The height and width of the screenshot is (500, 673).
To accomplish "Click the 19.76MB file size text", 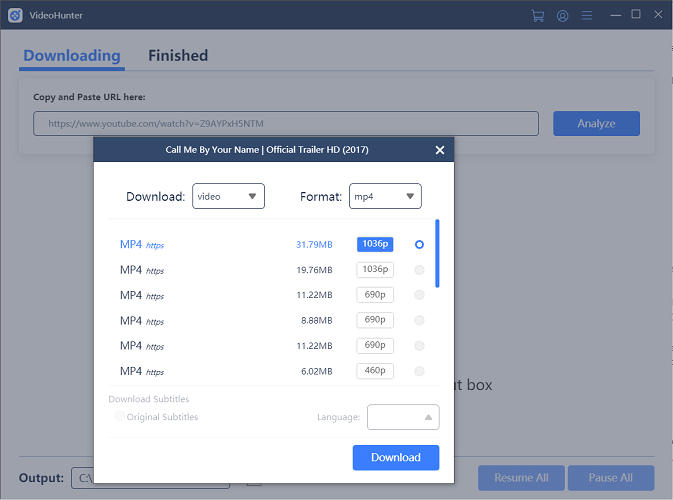I will pos(314,270).
